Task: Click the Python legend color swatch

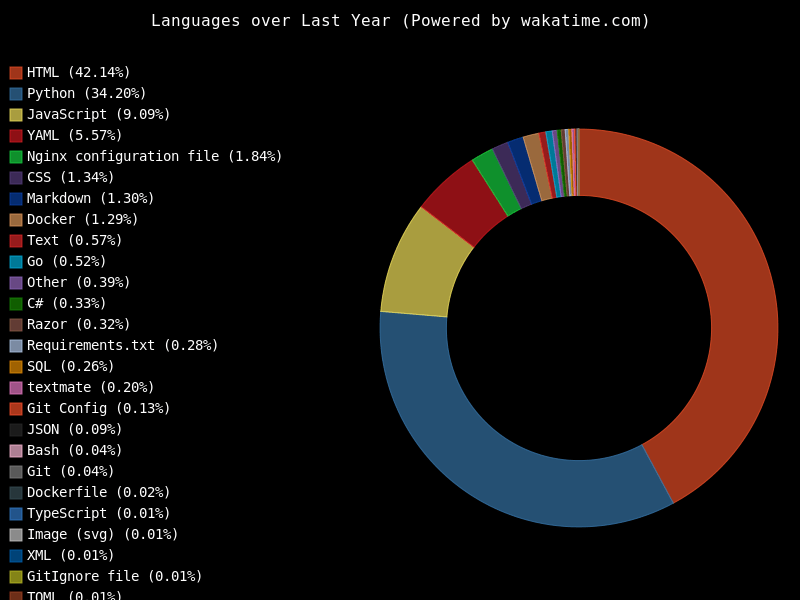Action: [16, 94]
